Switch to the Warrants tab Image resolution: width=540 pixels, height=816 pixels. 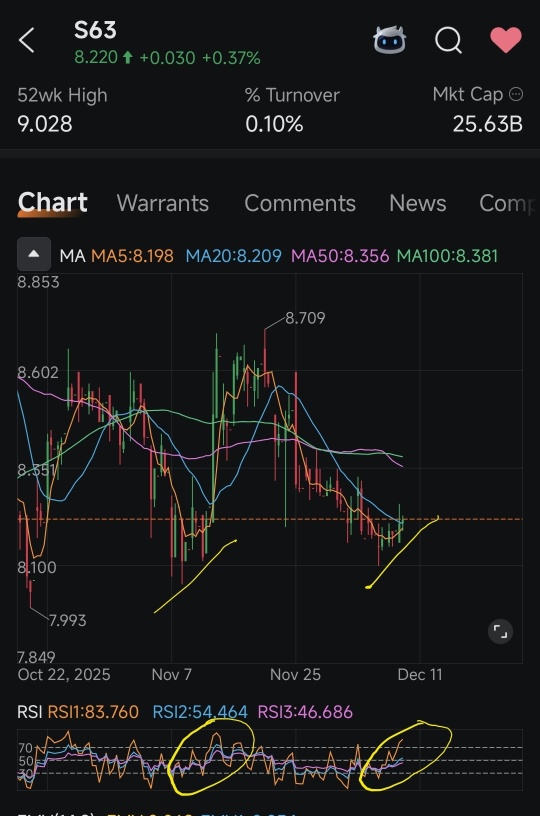click(x=163, y=203)
